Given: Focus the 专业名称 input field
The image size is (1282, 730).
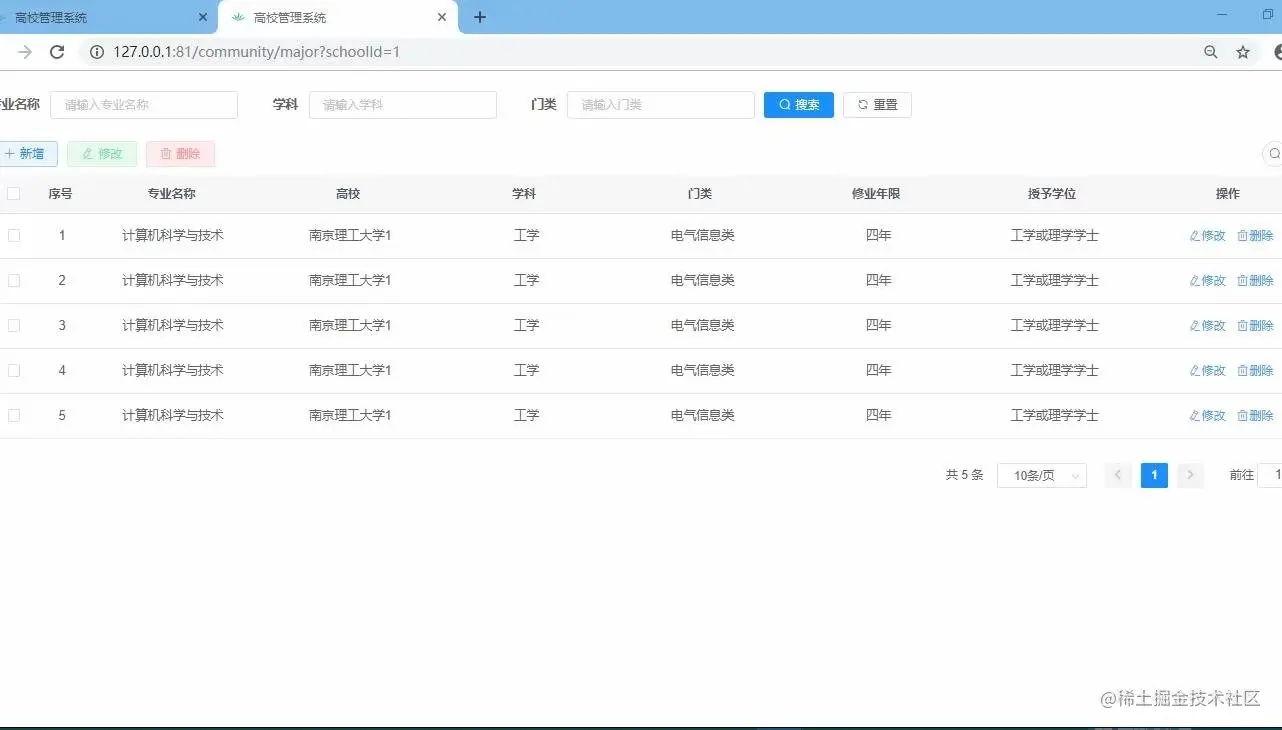Looking at the screenshot, I should (x=144, y=105).
